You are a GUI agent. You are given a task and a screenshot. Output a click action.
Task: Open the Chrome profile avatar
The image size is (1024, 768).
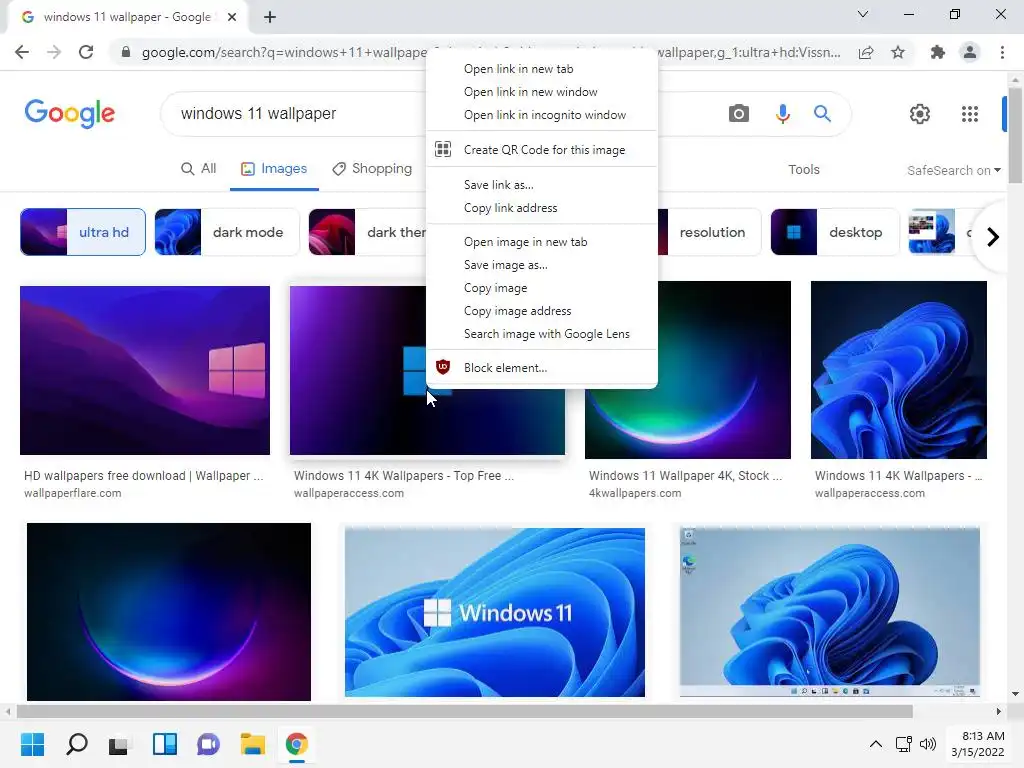(970, 52)
